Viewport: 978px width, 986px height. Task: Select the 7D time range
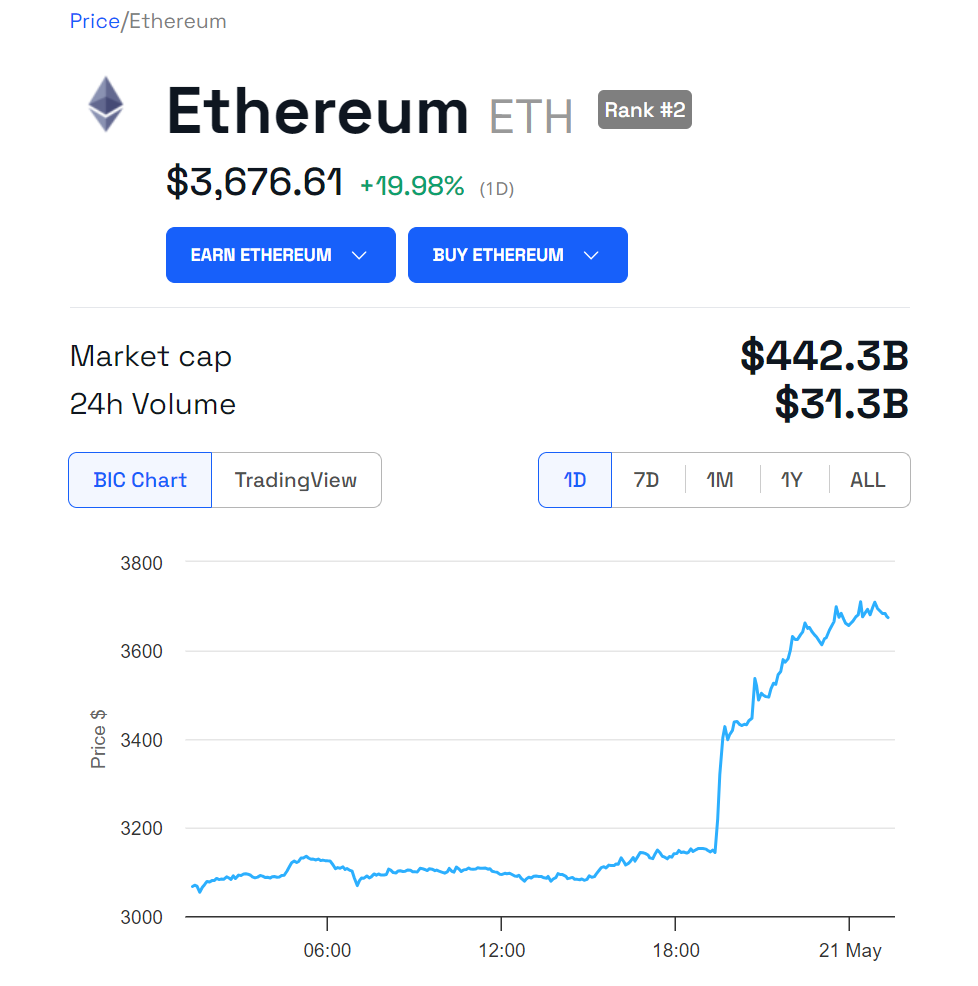647,480
